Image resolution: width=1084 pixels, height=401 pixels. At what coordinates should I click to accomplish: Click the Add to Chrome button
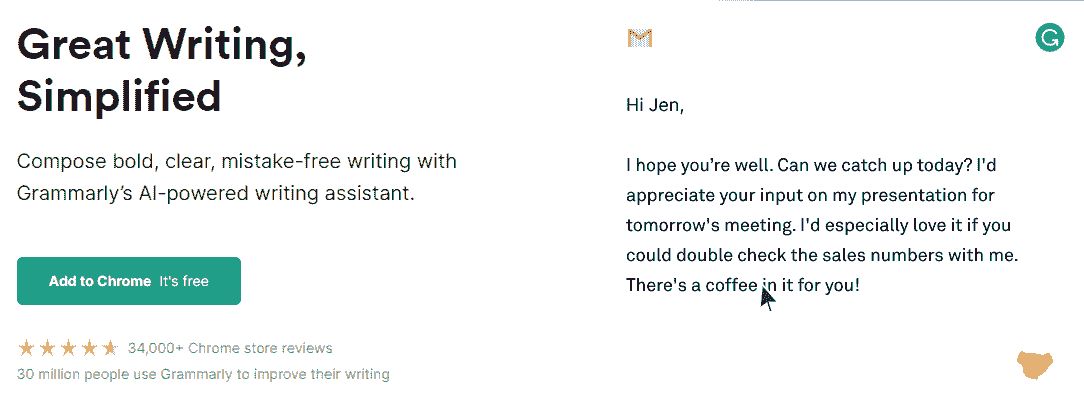tap(129, 281)
